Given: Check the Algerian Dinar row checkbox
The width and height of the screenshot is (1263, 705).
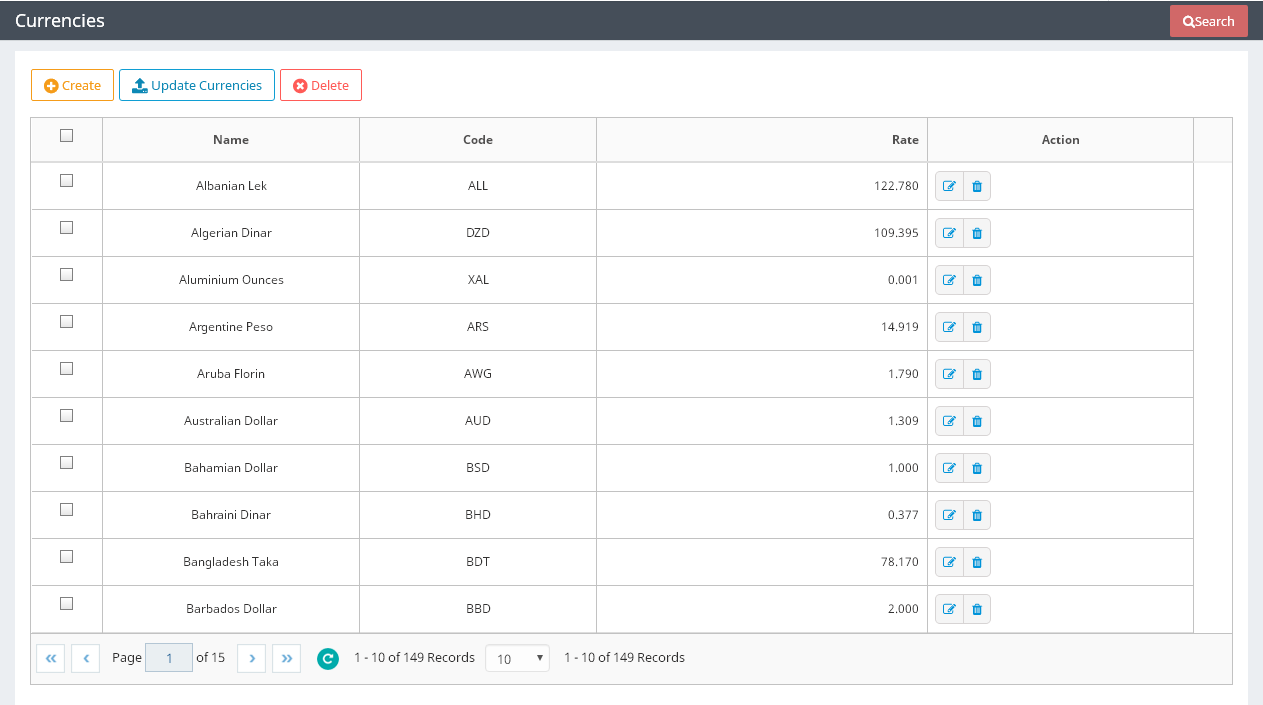Looking at the screenshot, I should [x=66, y=227].
